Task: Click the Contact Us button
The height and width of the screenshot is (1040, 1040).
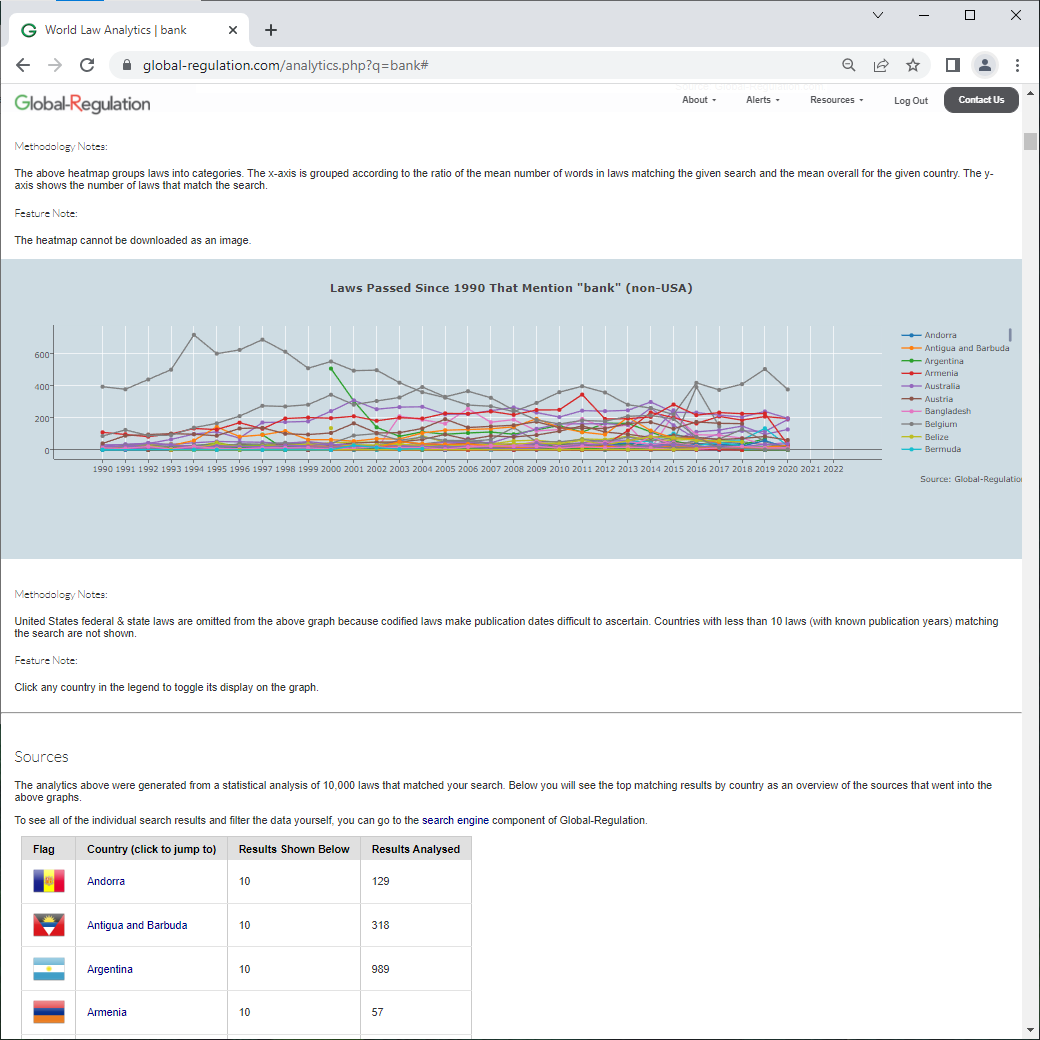Action: pyautogui.click(x=981, y=100)
